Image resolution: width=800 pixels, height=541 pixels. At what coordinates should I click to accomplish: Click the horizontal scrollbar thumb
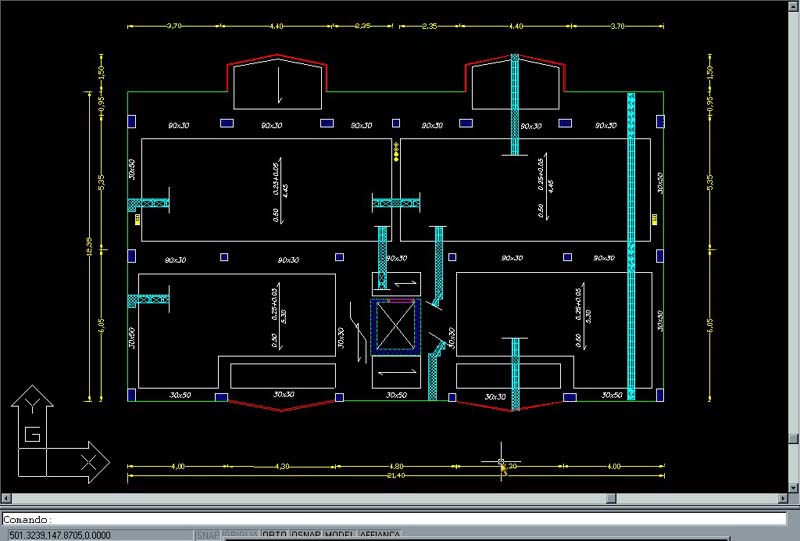click(x=612, y=497)
